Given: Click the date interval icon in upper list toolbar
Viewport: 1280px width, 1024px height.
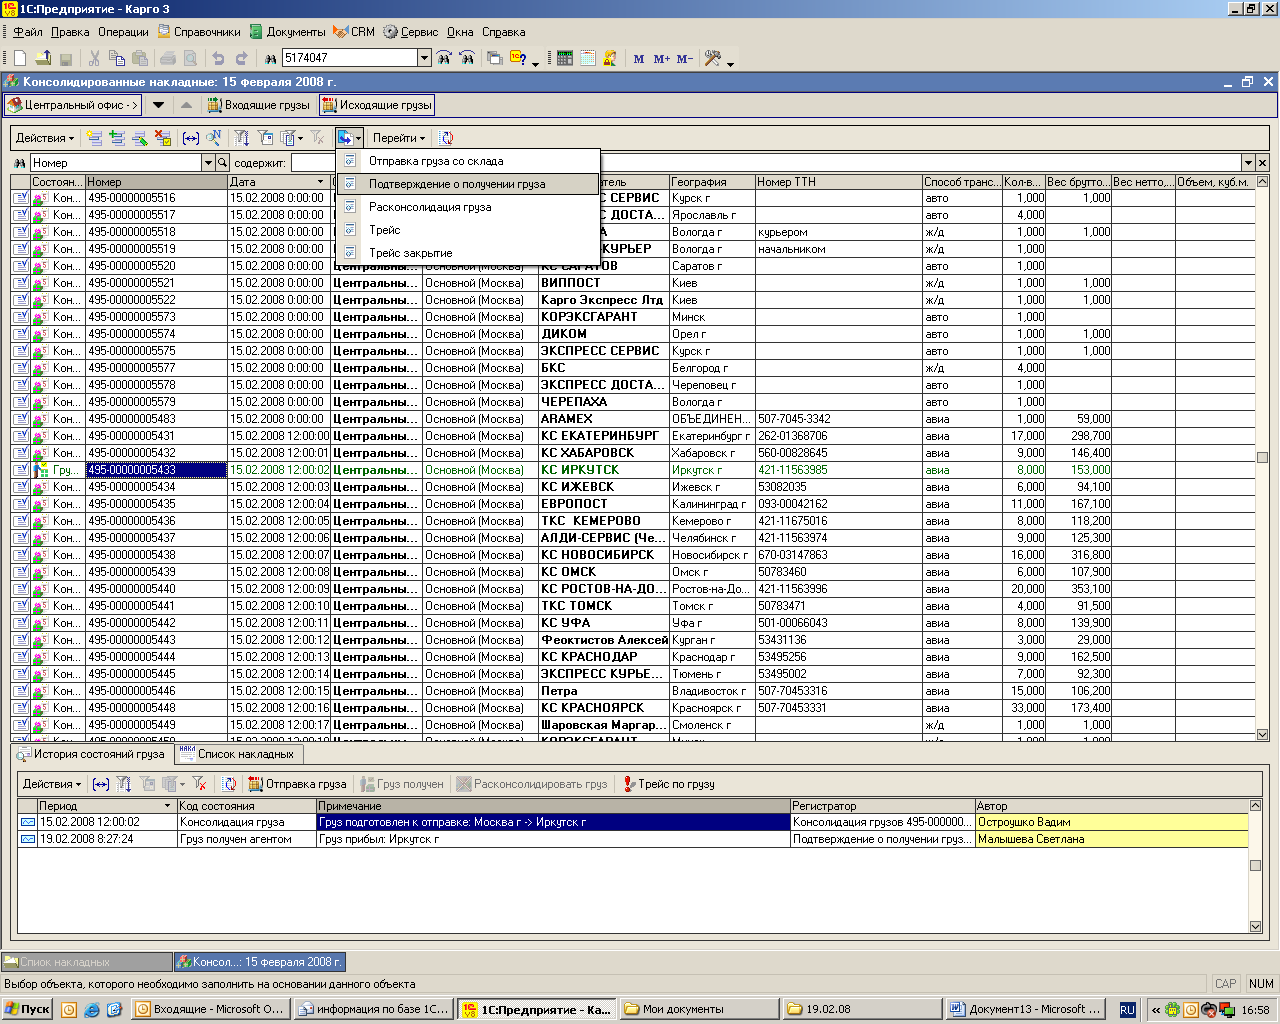Looking at the screenshot, I should (x=191, y=138).
